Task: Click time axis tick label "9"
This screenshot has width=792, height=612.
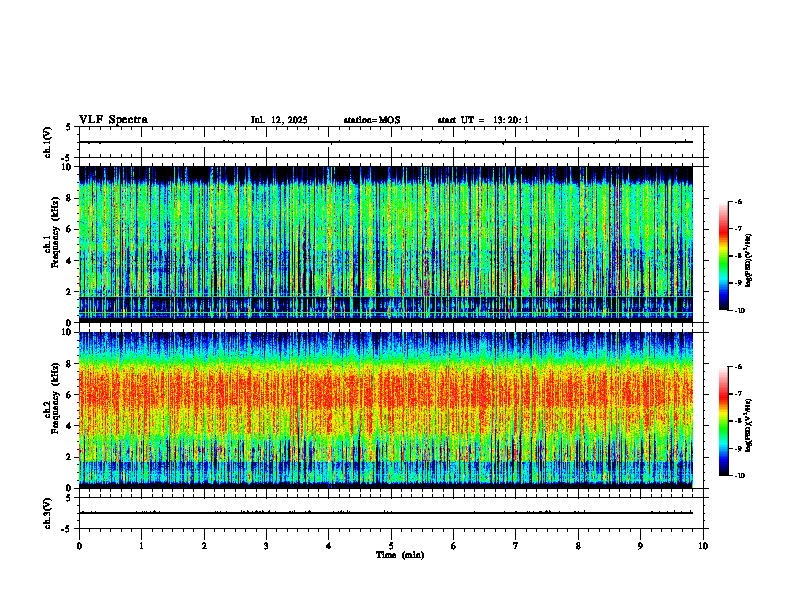Action: coord(640,546)
